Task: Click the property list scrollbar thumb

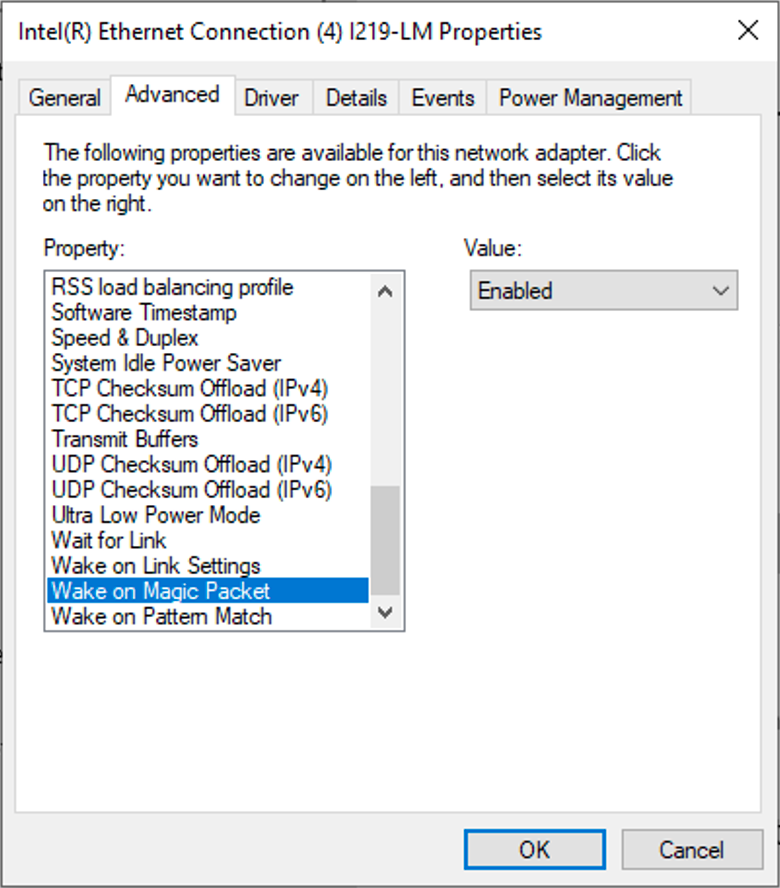Action: tap(385, 540)
